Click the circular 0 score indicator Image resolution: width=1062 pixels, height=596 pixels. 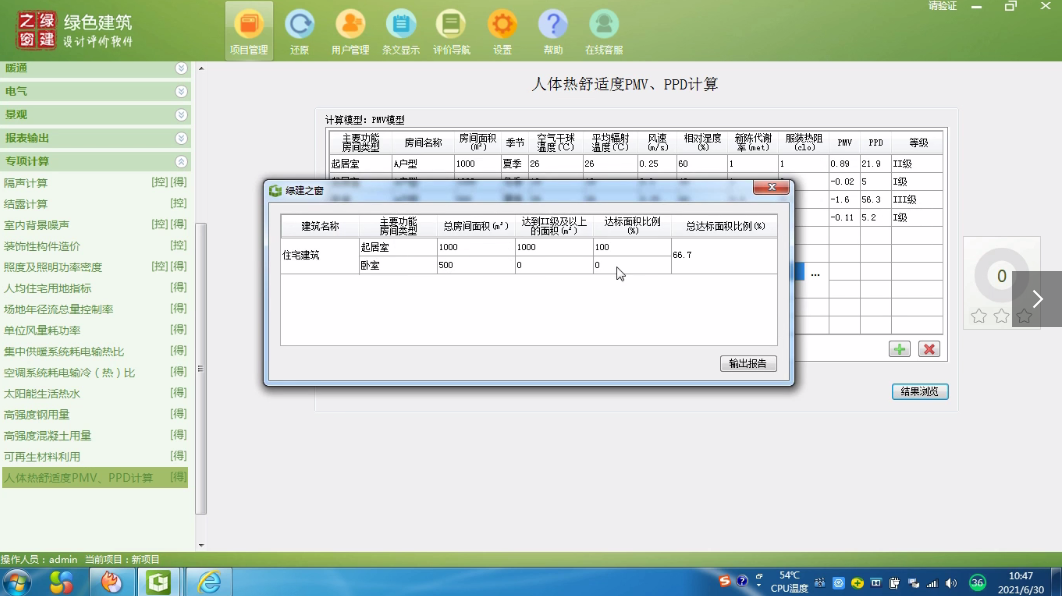click(x=1001, y=276)
